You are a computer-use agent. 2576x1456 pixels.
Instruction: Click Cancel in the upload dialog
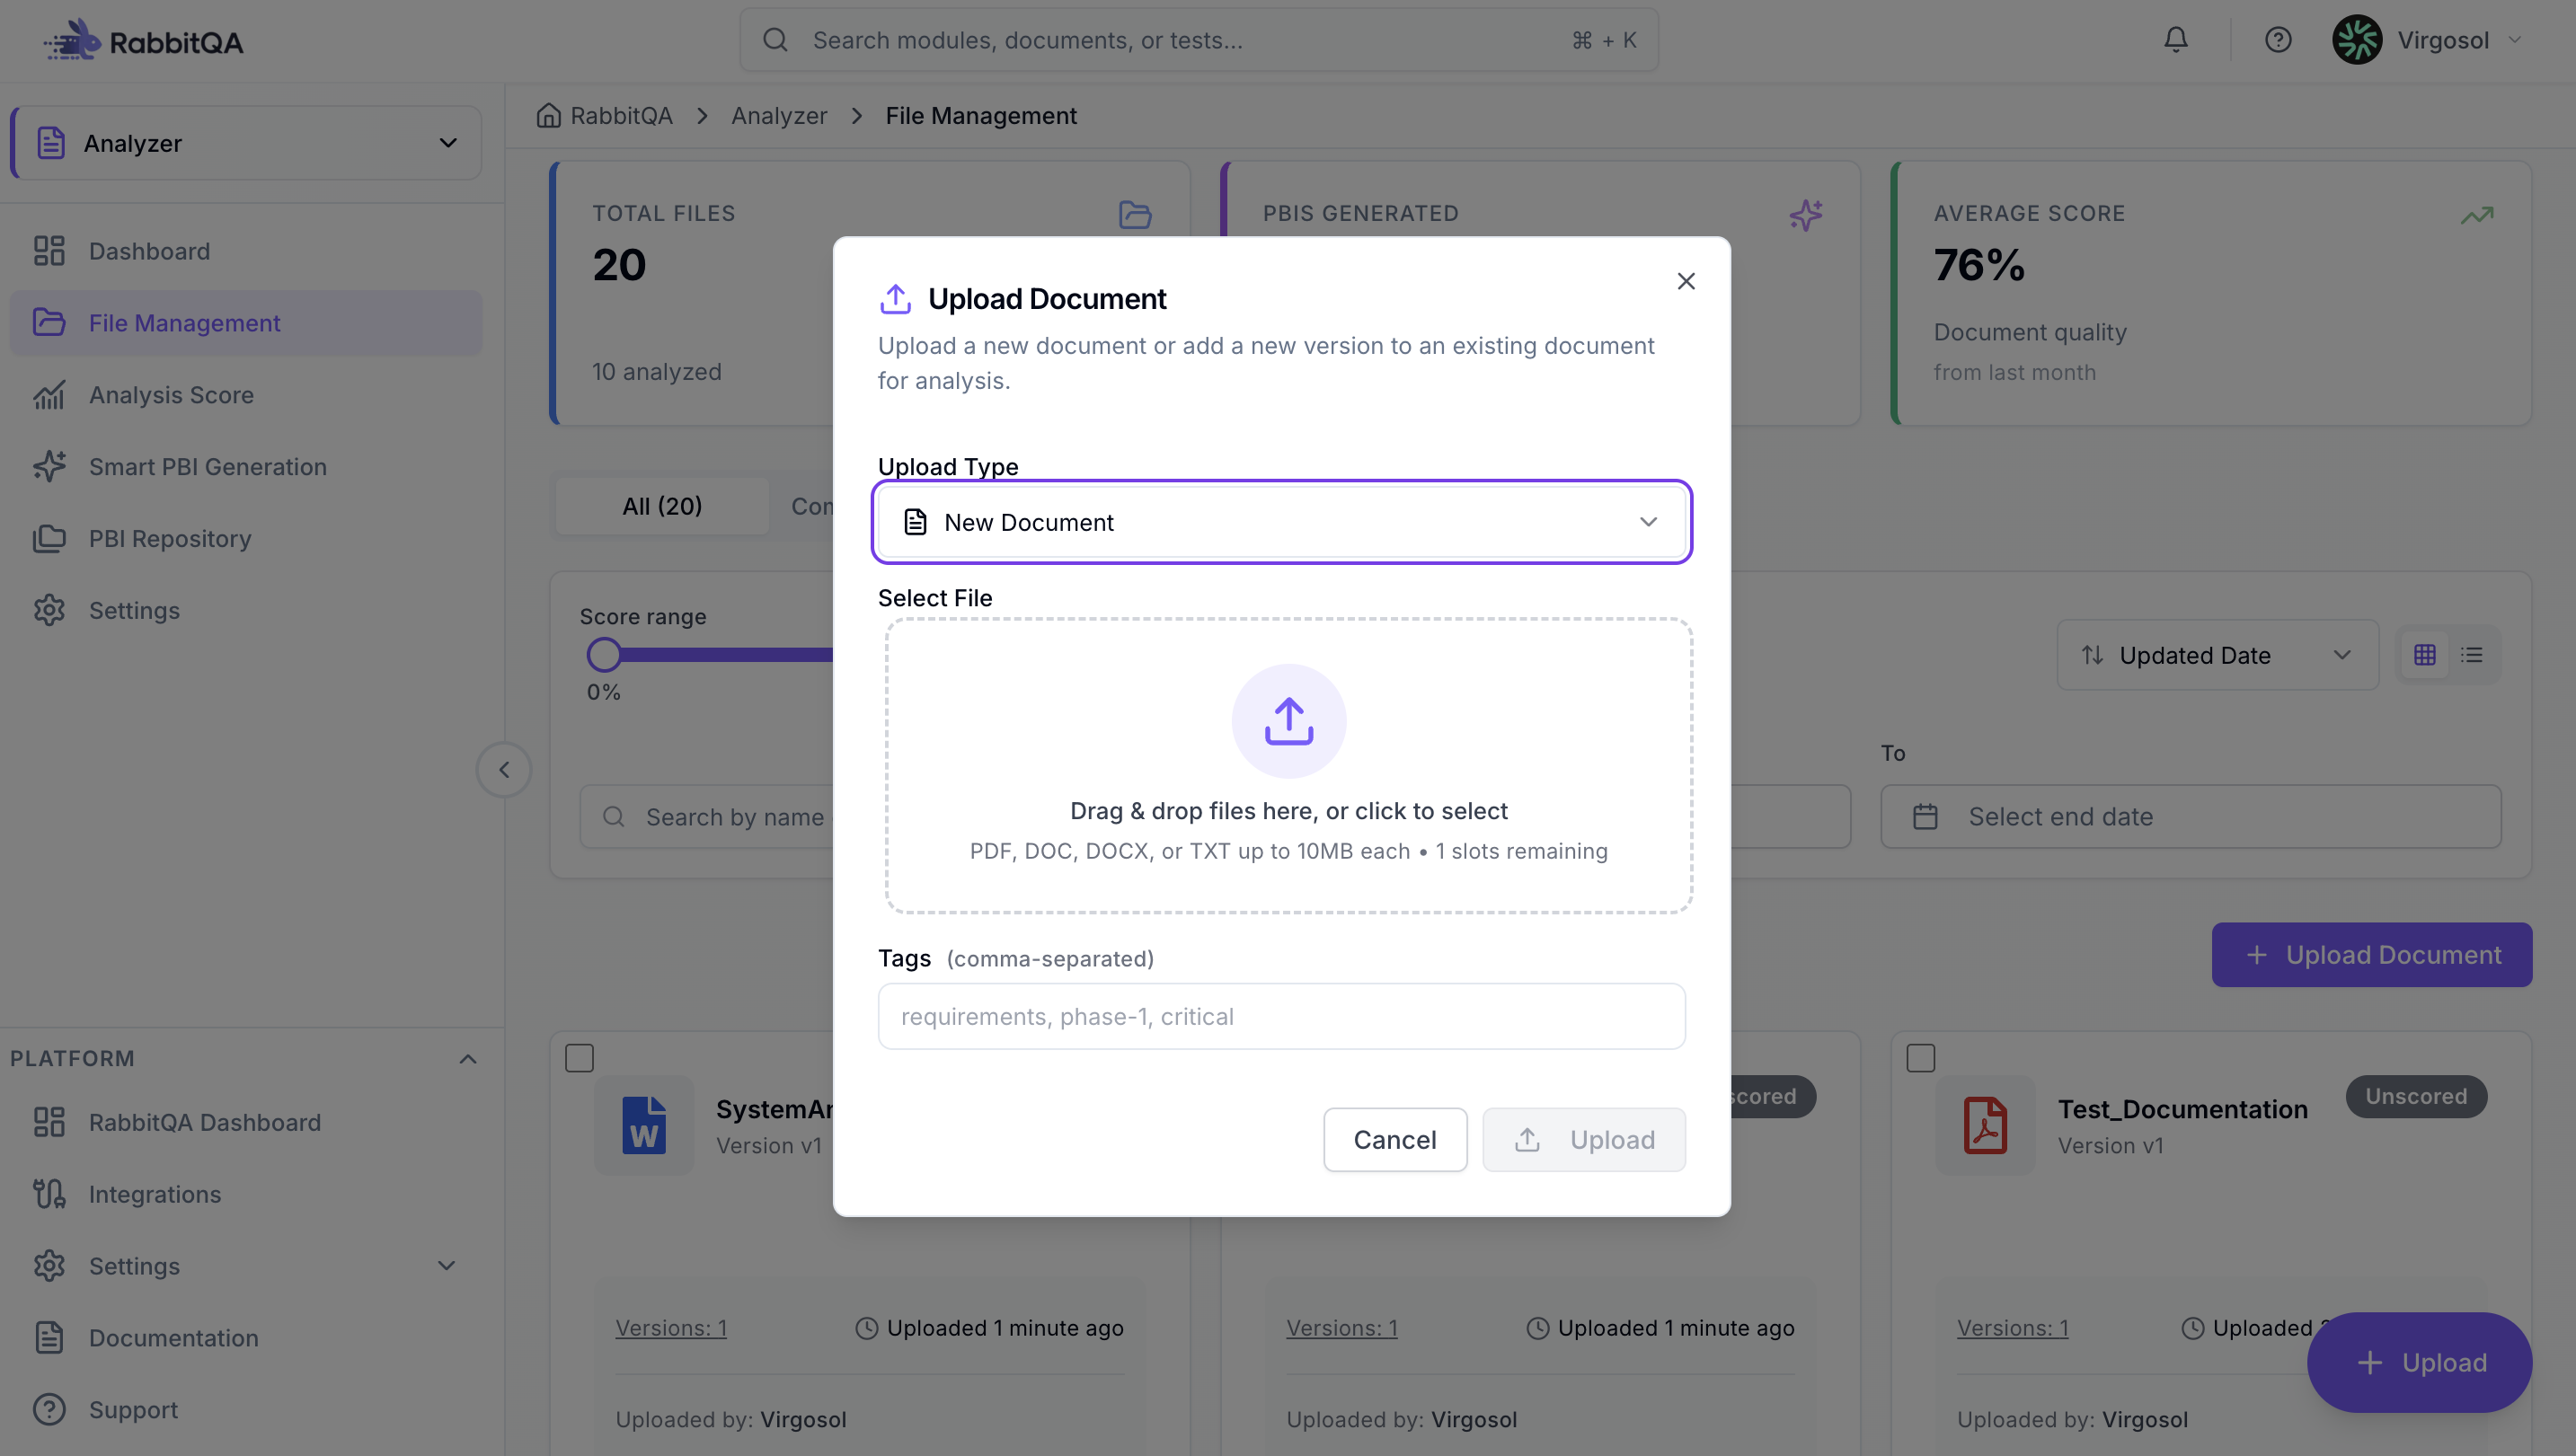(1395, 1140)
